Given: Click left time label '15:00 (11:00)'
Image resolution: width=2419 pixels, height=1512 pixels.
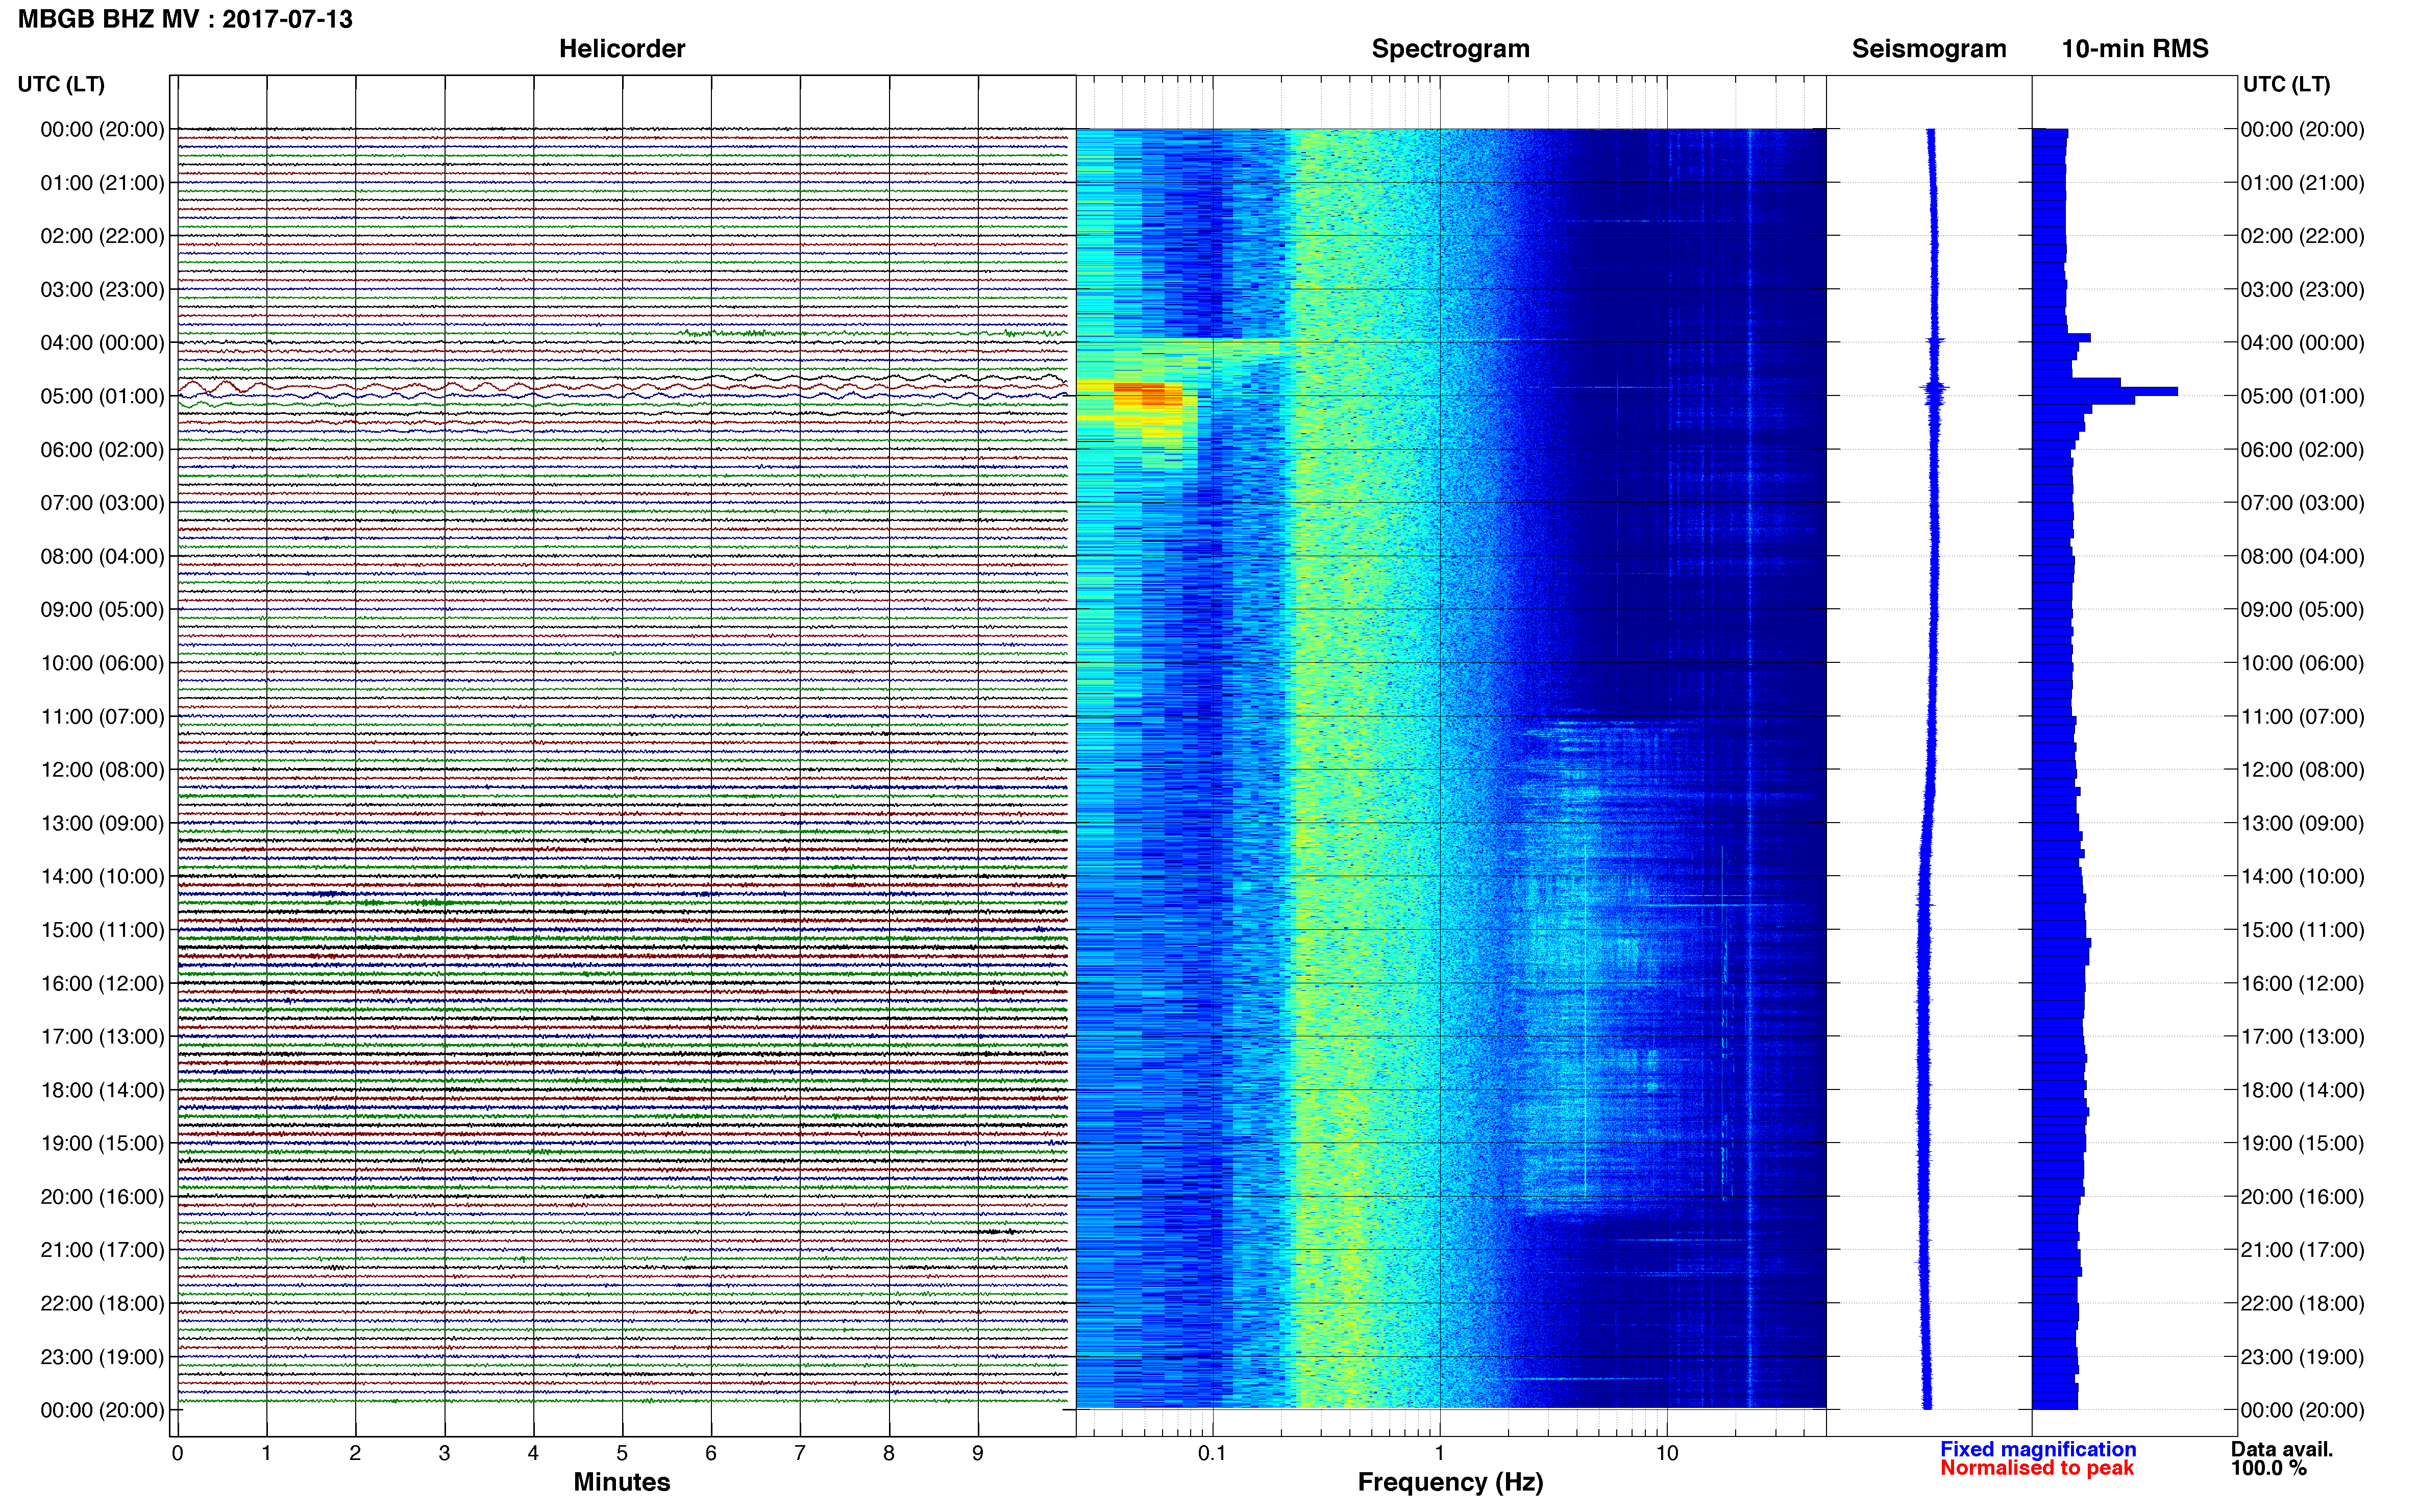Looking at the screenshot, I should pos(102,930).
